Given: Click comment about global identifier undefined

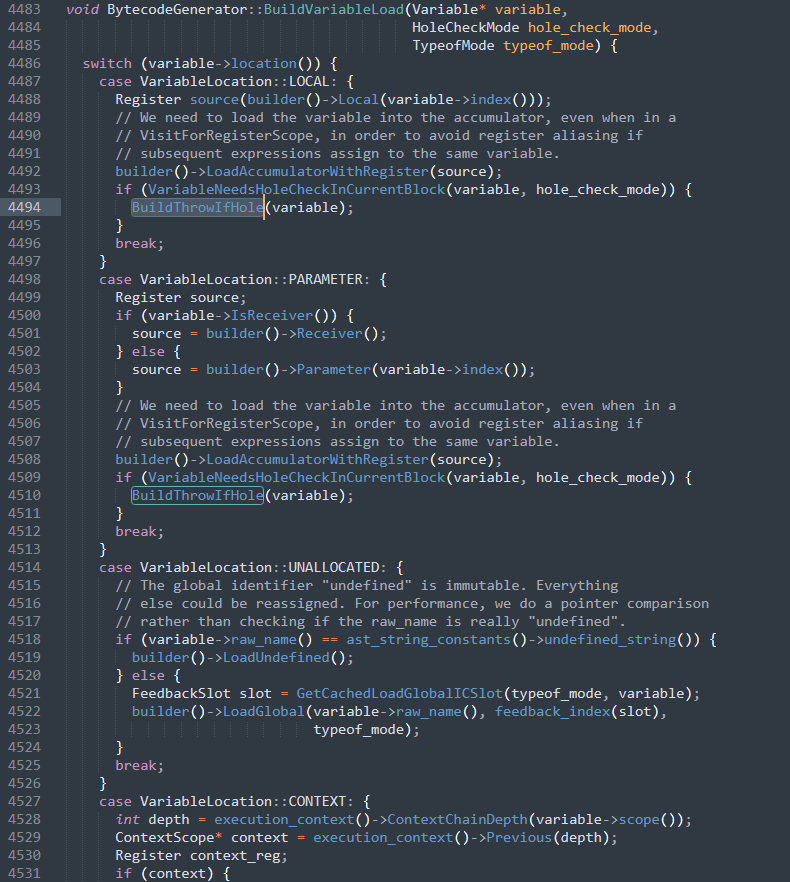Looking at the screenshot, I should pyautogui.click(x=367, y=586).
